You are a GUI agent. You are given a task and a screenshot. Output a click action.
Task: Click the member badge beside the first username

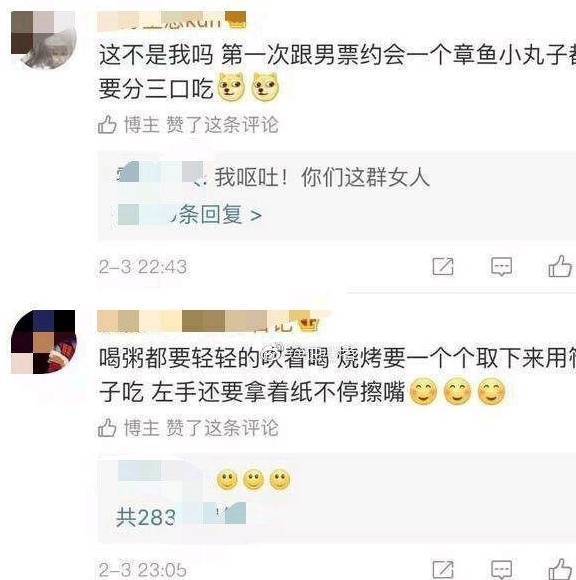tap(236, 20)
